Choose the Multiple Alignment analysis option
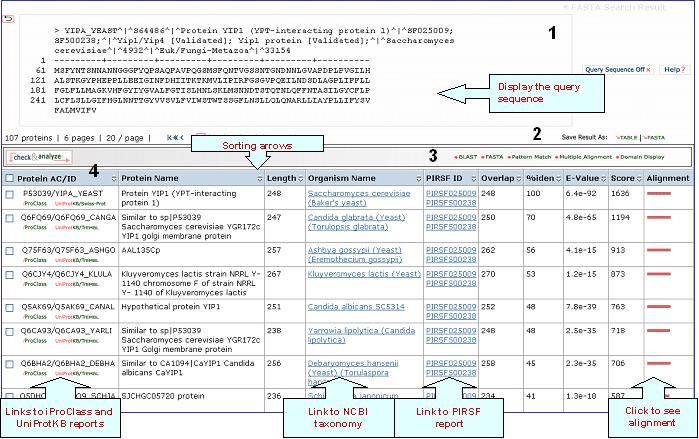 [584, 158]
